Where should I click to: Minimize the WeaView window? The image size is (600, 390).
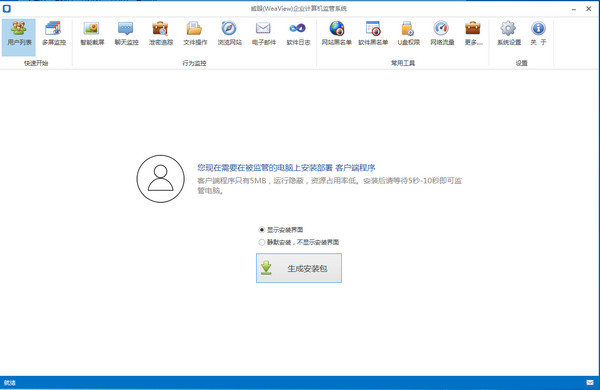click(574, 9)
